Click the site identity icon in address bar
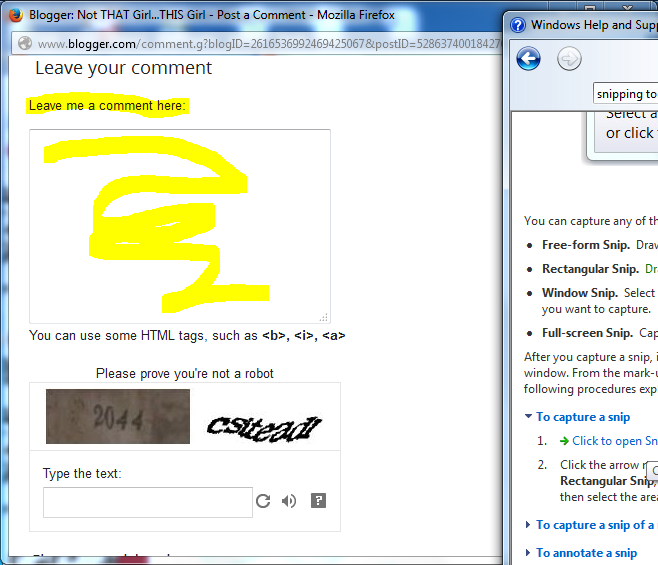The image size is (658, 565). tap(26, 43)
